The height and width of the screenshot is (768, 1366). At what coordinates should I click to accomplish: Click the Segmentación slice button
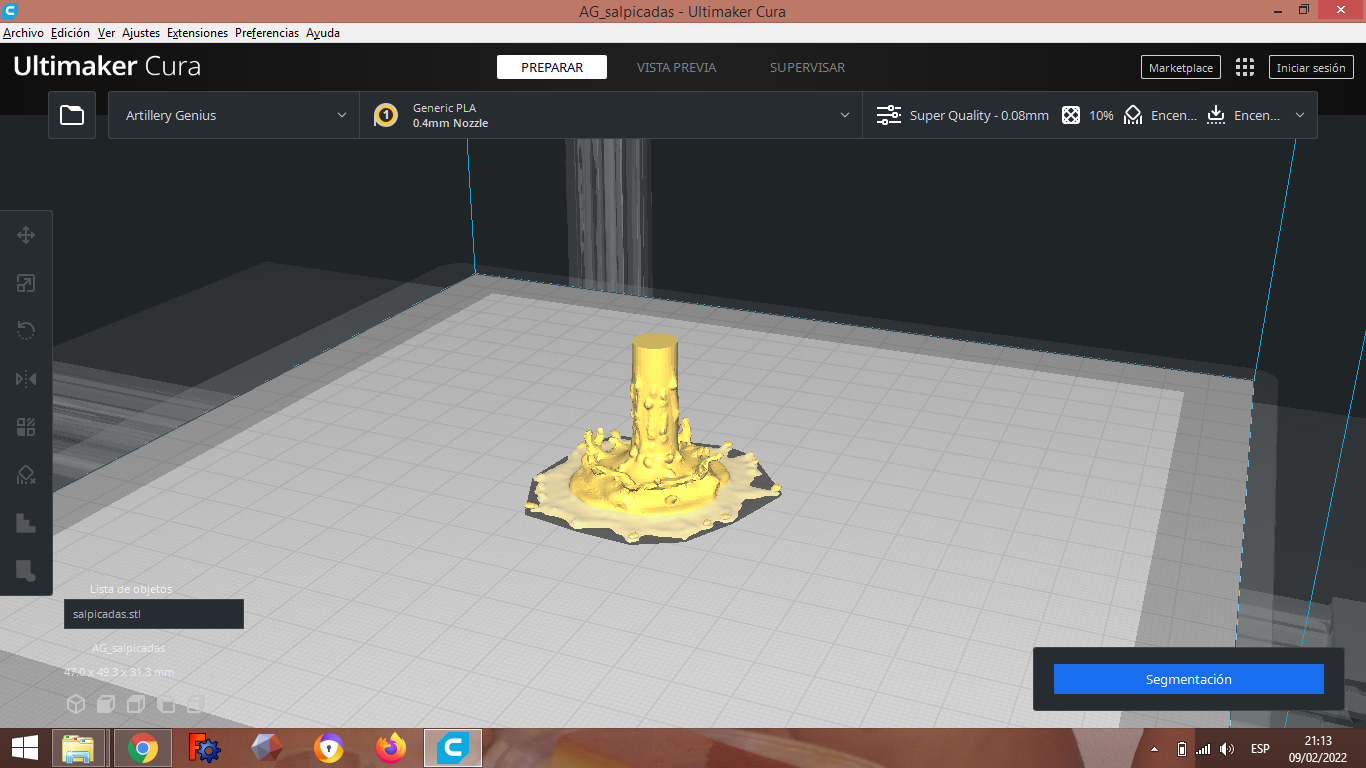pos(1189,679)
